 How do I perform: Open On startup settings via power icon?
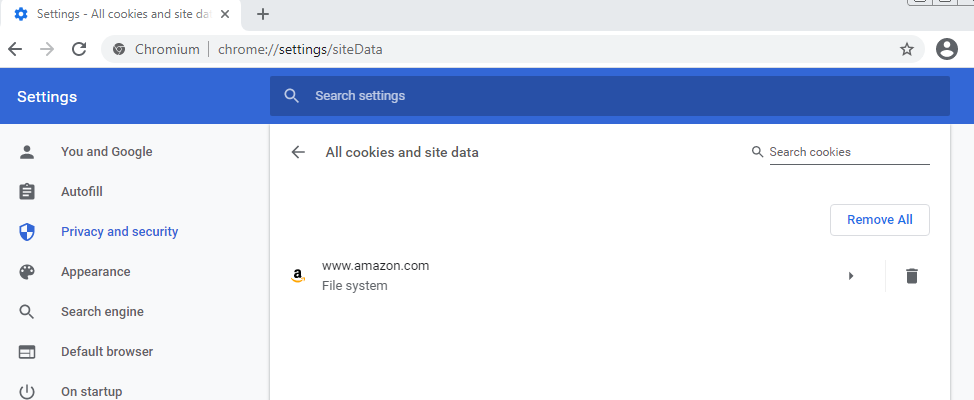tap(27, 392)
